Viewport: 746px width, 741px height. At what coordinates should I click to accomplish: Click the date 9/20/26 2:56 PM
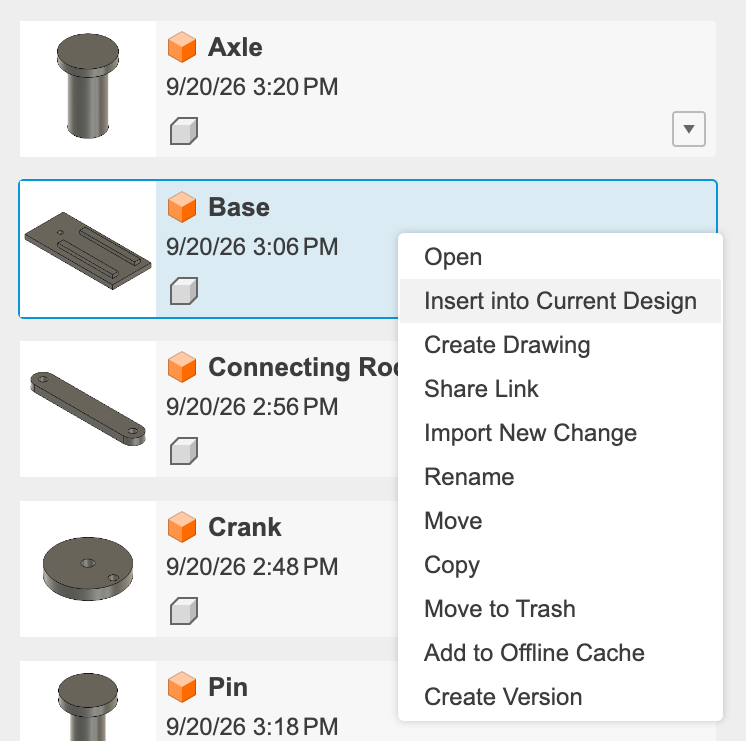252,407
